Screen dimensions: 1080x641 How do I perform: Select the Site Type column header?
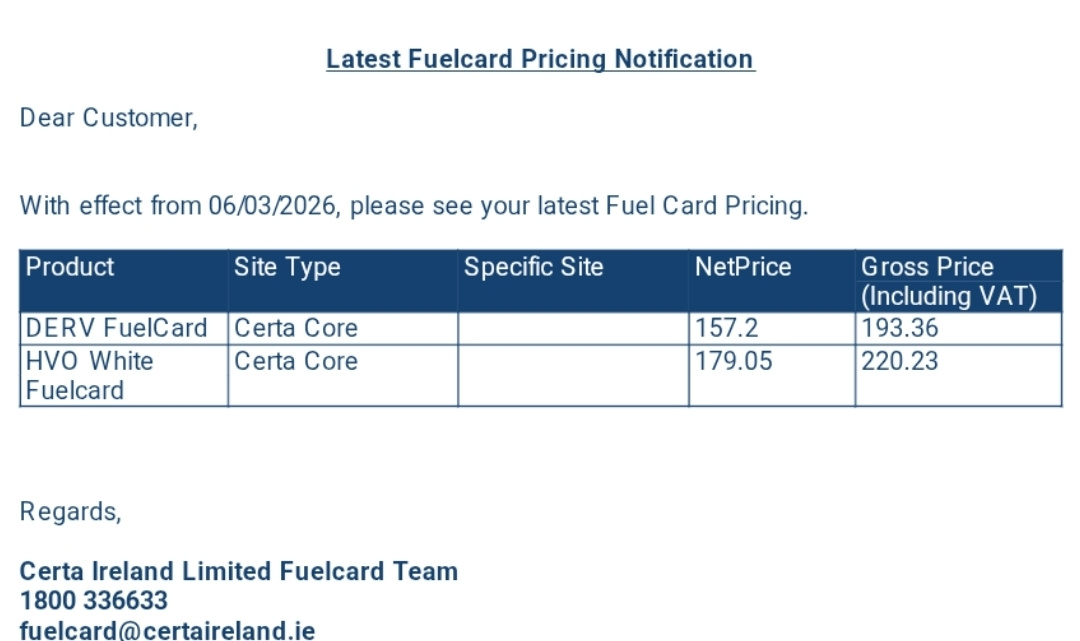click(x=343, y=281)
